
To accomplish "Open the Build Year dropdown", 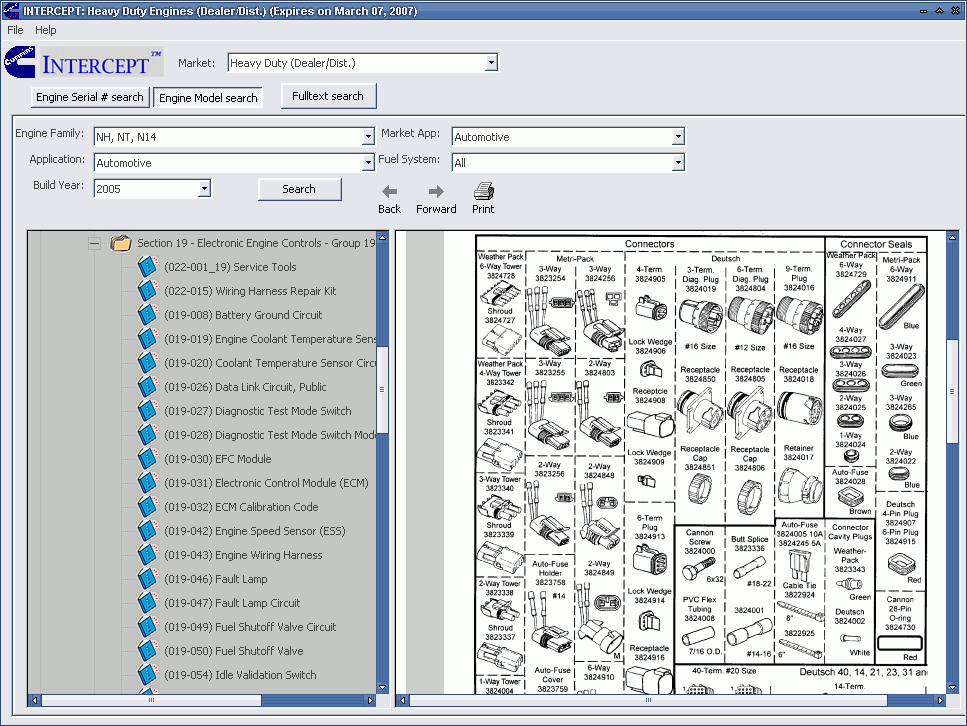I will (x=204, y=189).
